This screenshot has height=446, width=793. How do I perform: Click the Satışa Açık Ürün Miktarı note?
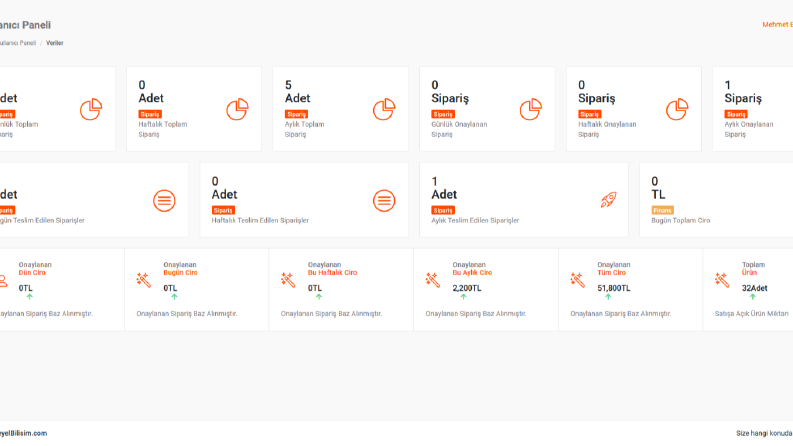[x=754, y=314]
